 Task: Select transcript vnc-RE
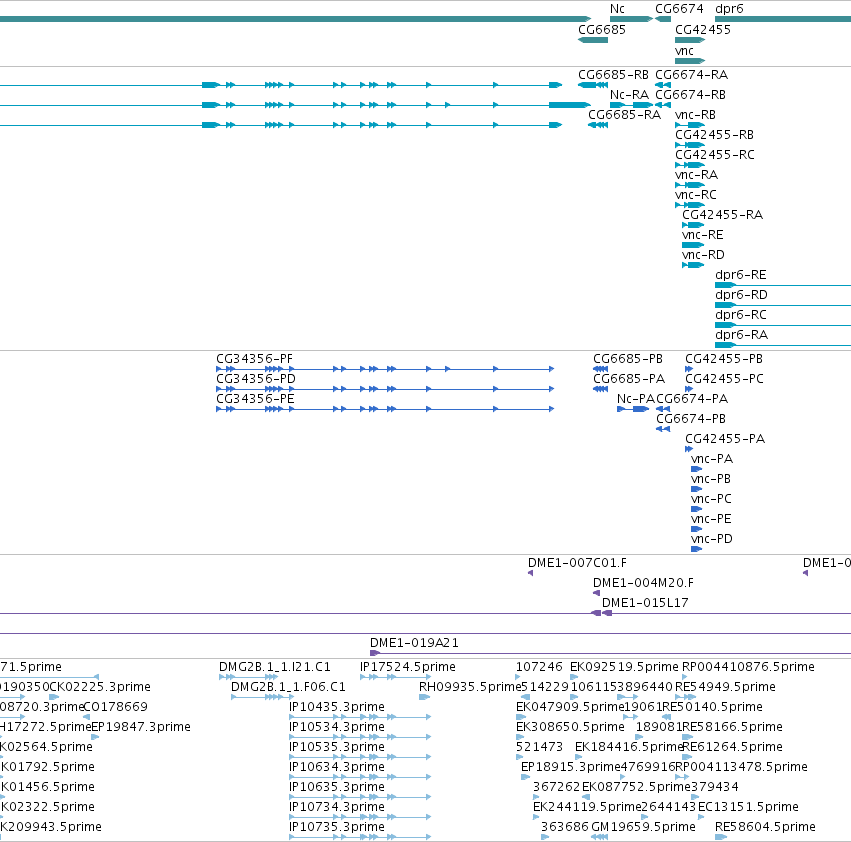pyautogui.click(x=703, y=235)
